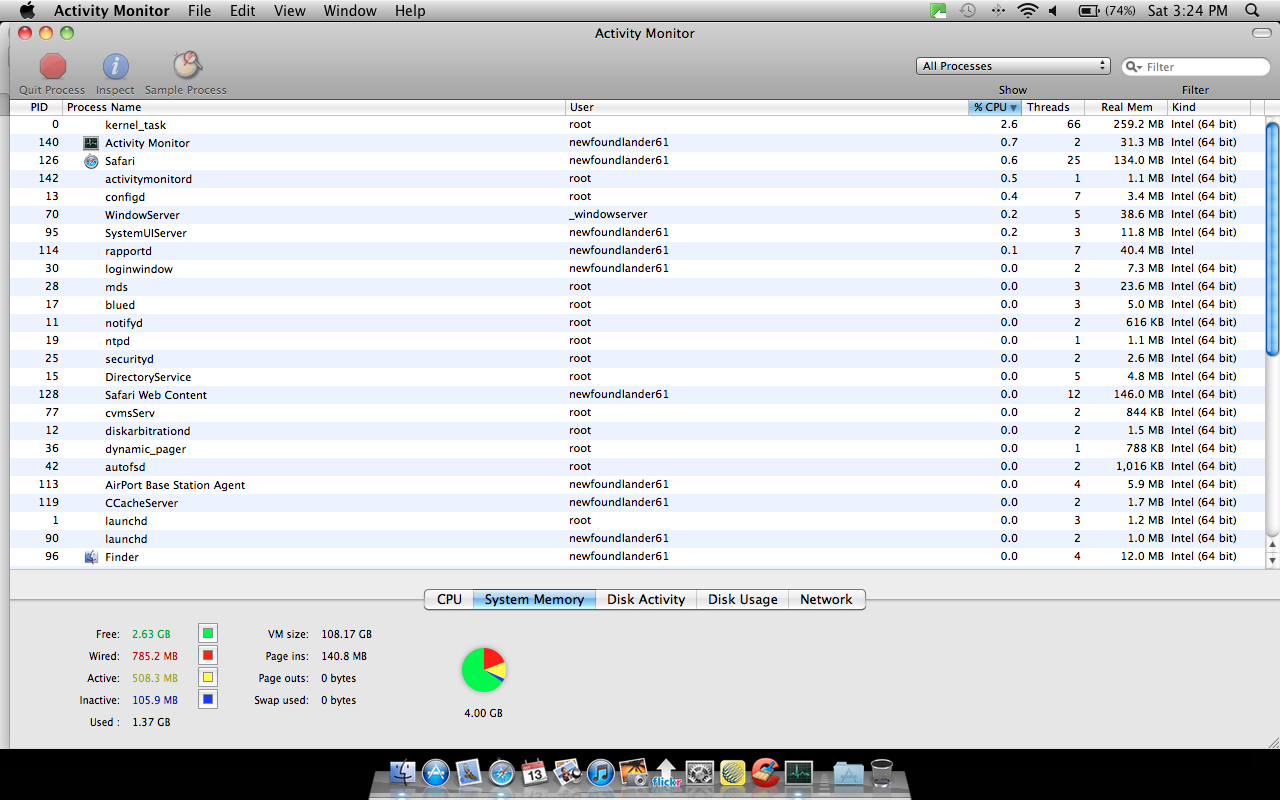This screenshot has height=800, width=1280.
Task: Click the Time Machine menu bar icon
Action: pyautogui.click(x=968, y=11)
